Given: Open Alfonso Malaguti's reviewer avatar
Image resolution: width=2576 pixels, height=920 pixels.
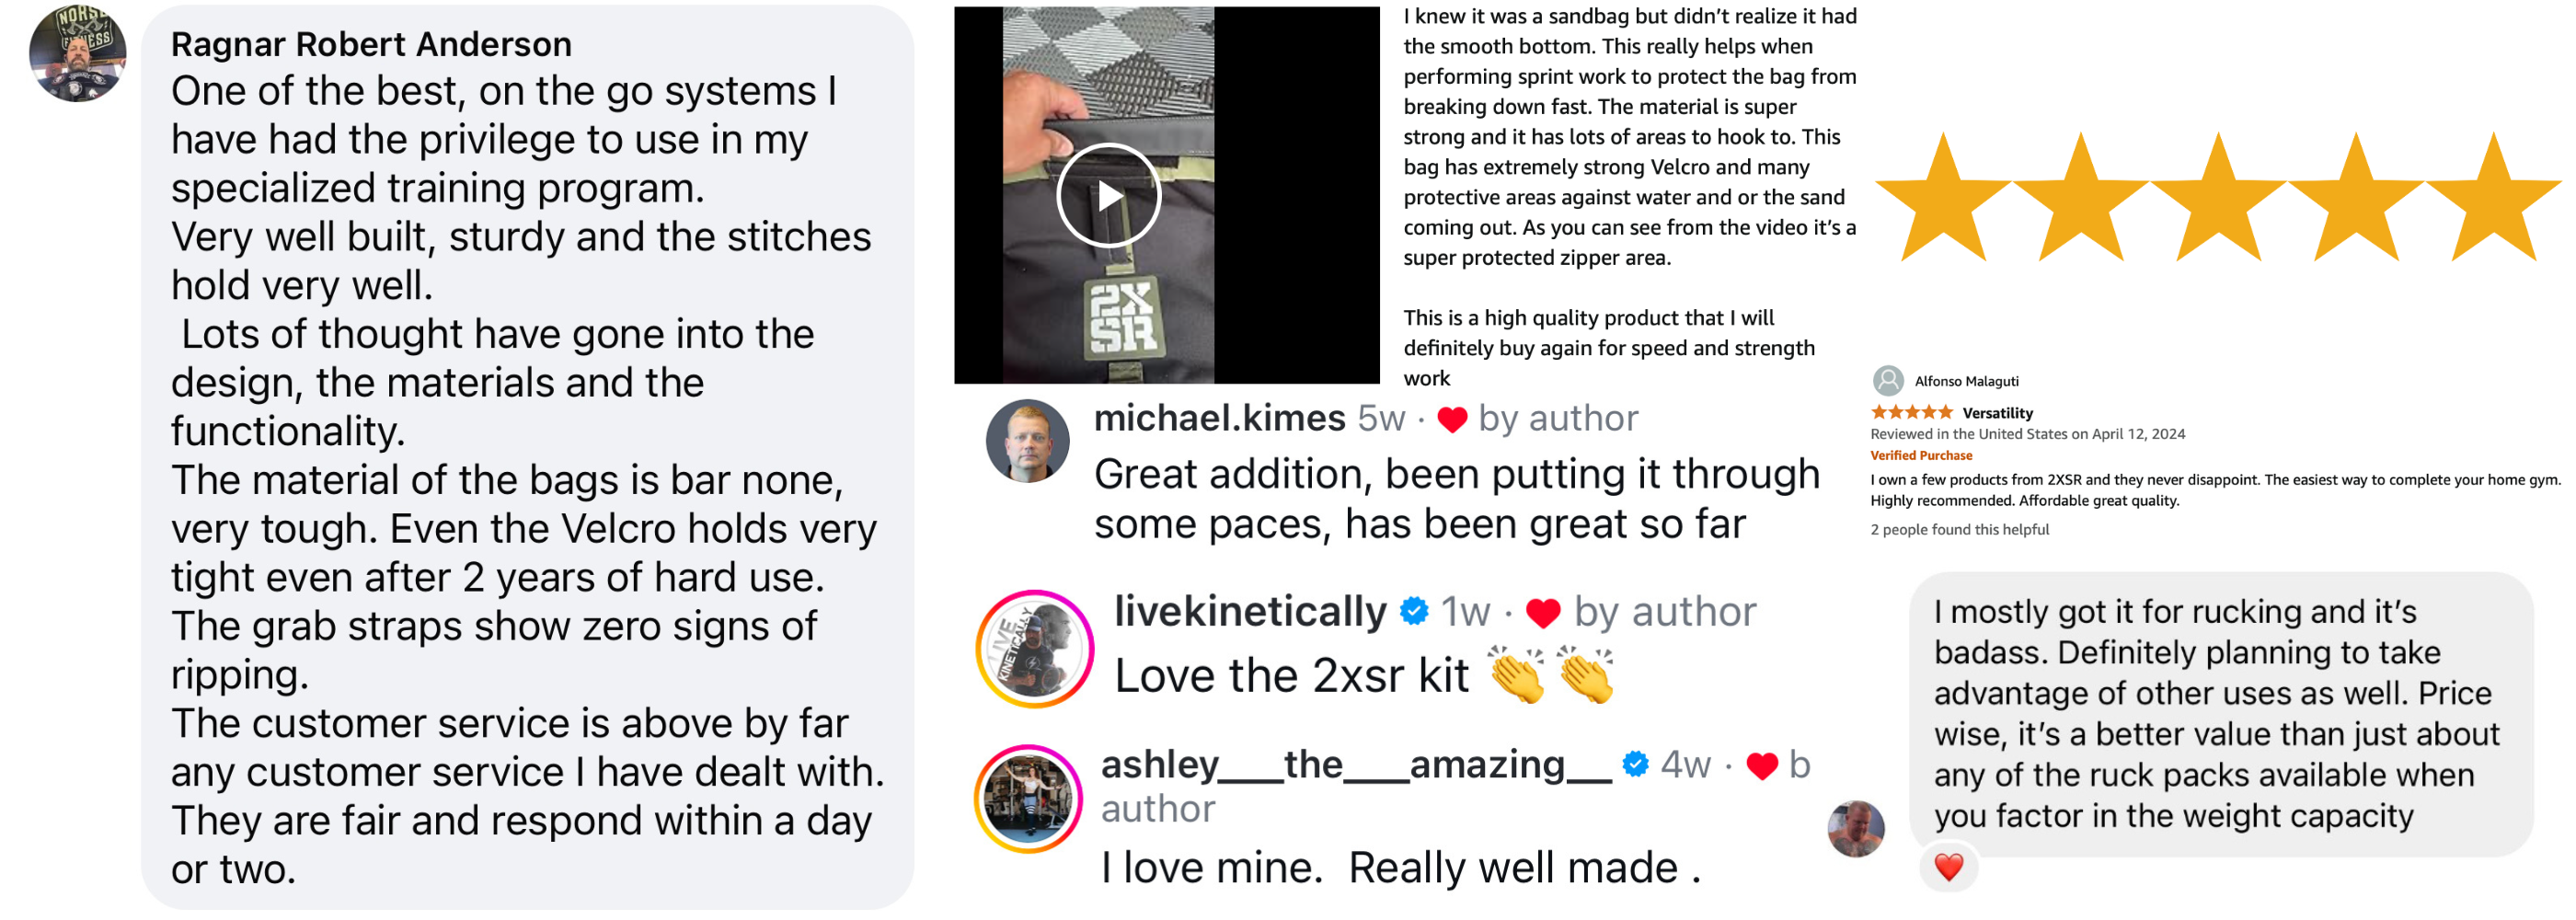Looking at the screenshot, I should point(1887,381).
